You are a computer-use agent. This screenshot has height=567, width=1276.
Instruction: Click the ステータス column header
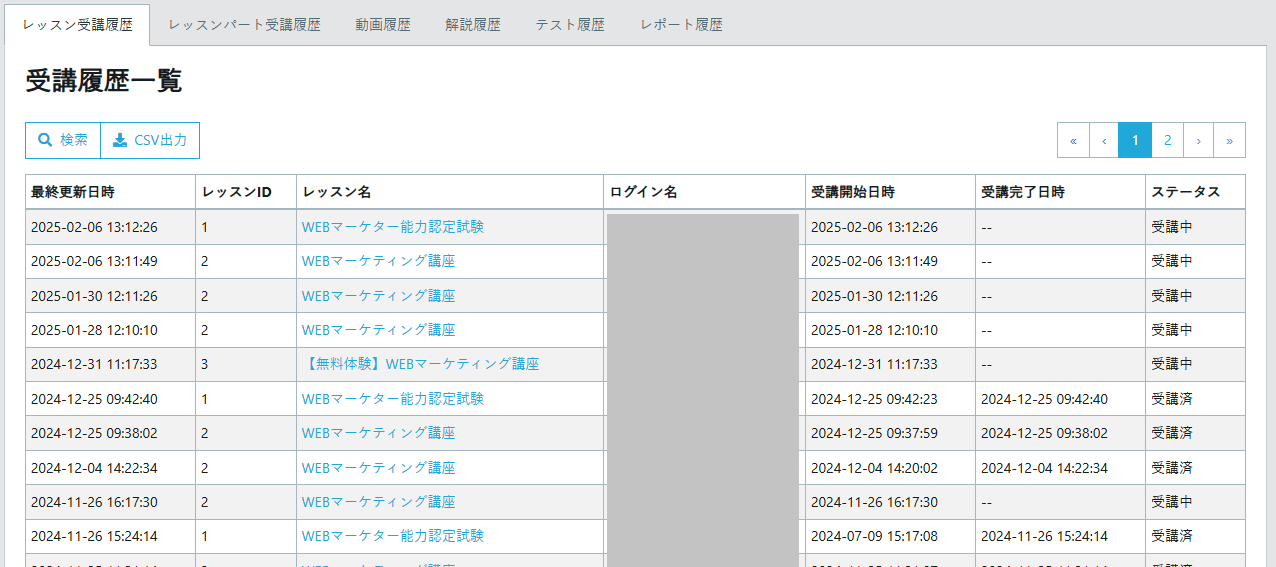(x=1196, y=192)
